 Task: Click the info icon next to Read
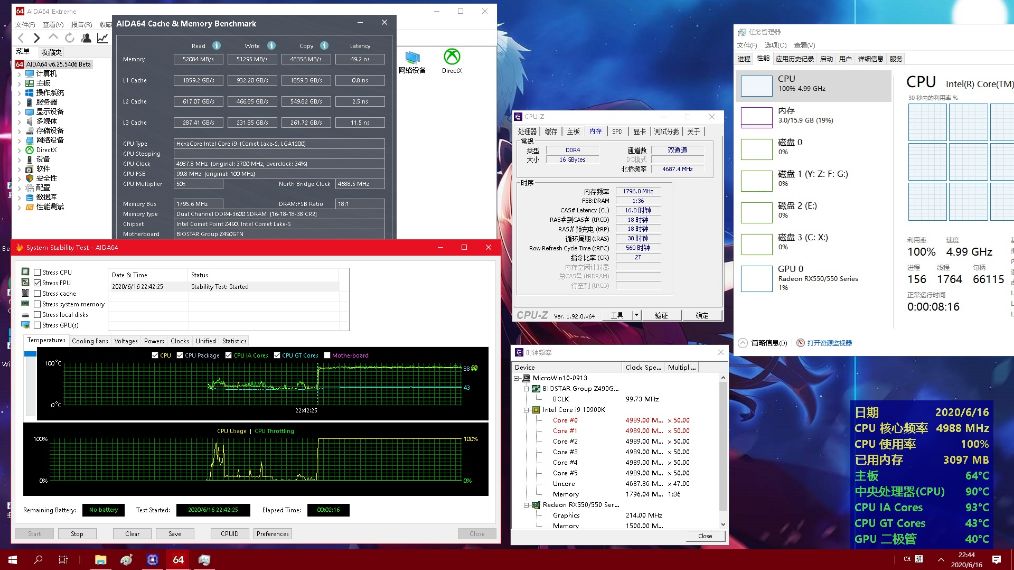tap(217, 45)
